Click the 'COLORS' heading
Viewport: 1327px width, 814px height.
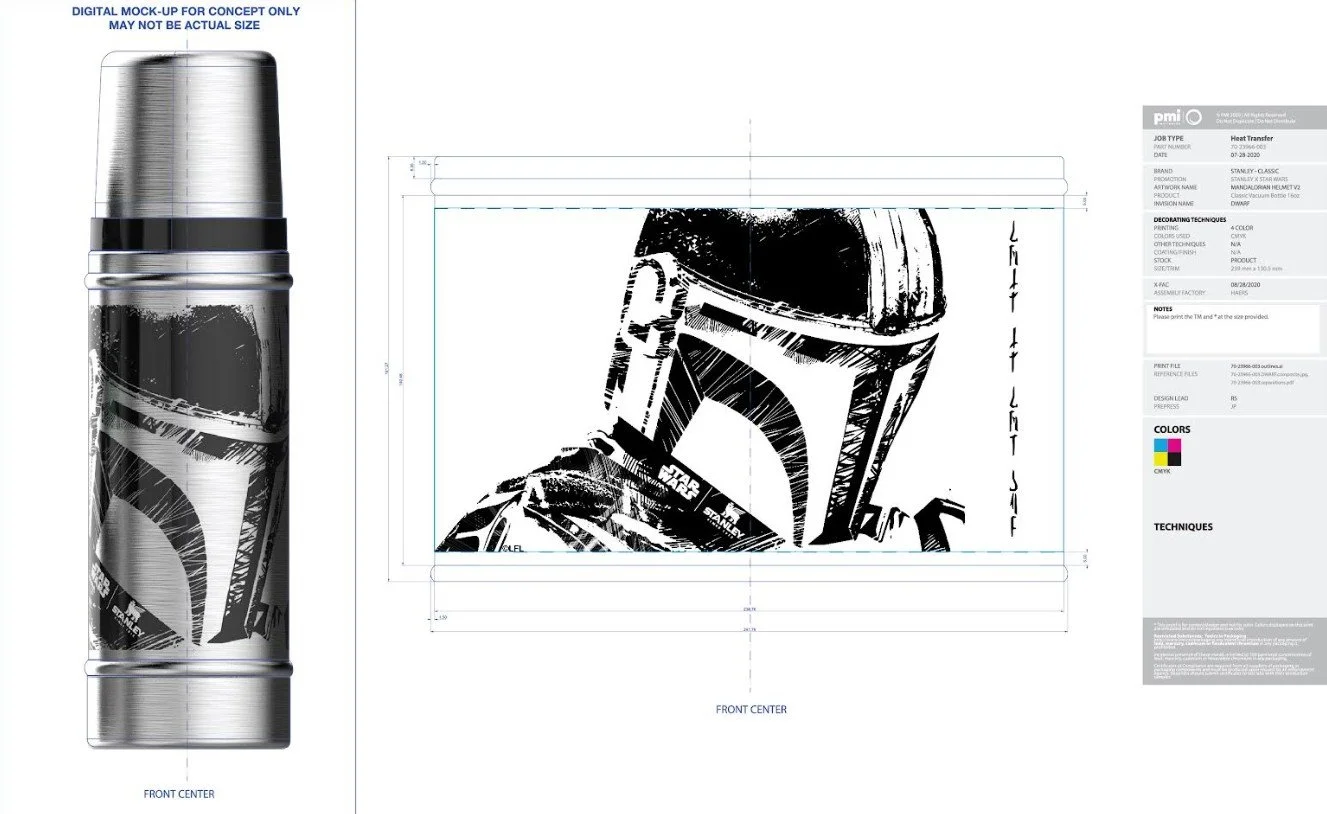(1172, 430)
